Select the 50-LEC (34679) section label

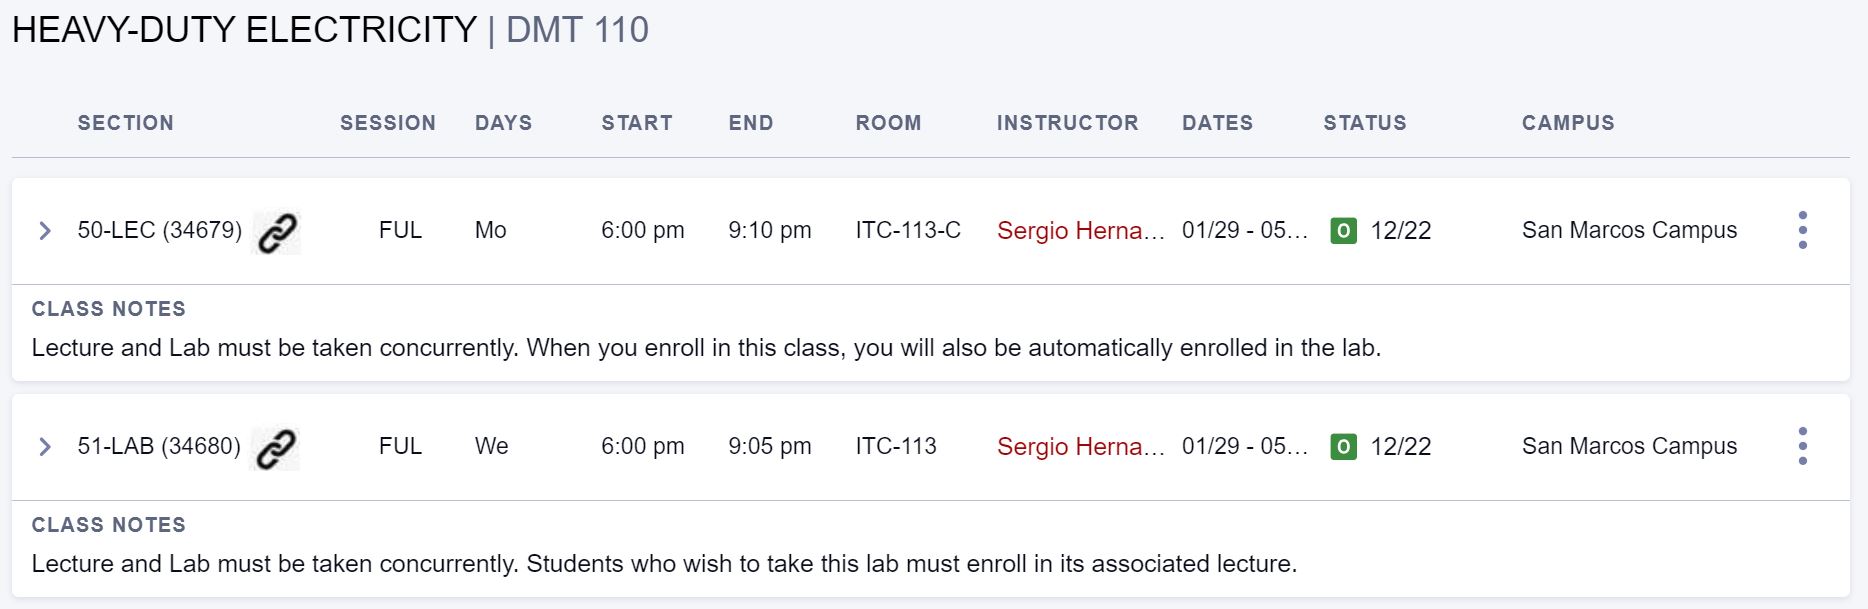click(x=160, y=230)
